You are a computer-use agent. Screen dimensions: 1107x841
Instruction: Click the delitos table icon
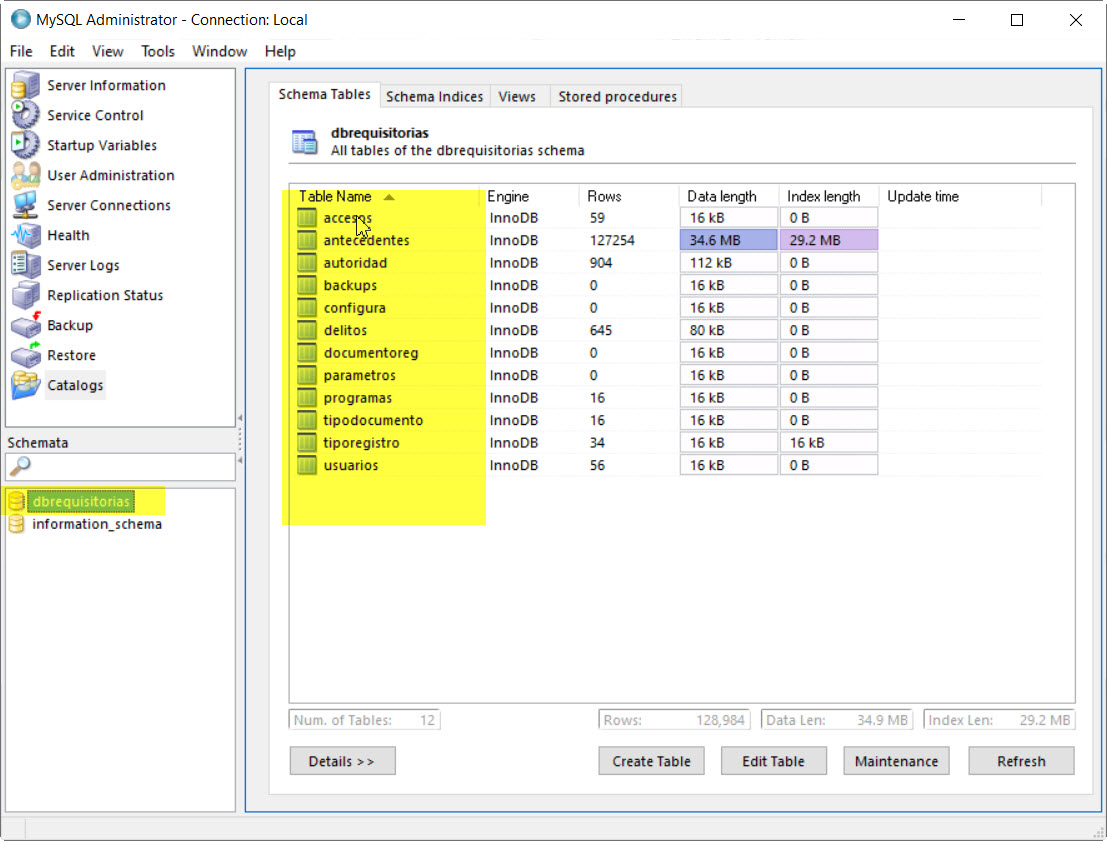306,330
